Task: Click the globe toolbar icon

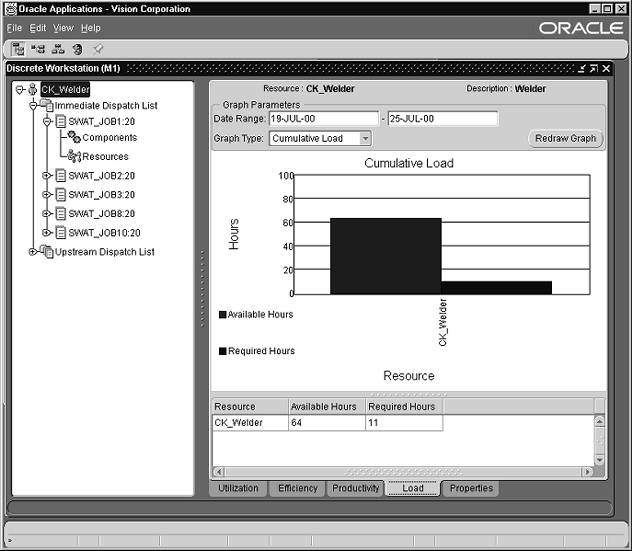Action: [x=77, y=49]
